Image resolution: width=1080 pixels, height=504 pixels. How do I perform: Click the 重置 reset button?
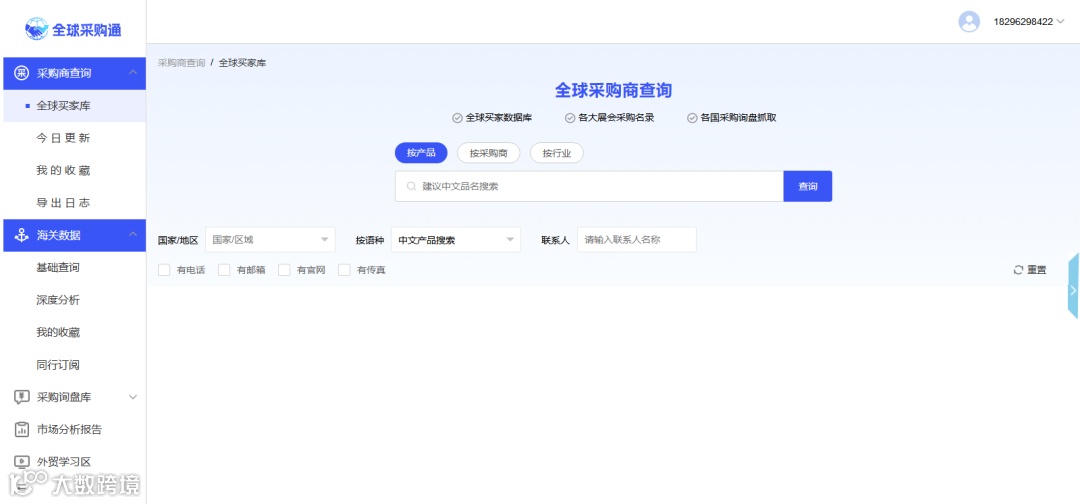(x=1030, y=270)
